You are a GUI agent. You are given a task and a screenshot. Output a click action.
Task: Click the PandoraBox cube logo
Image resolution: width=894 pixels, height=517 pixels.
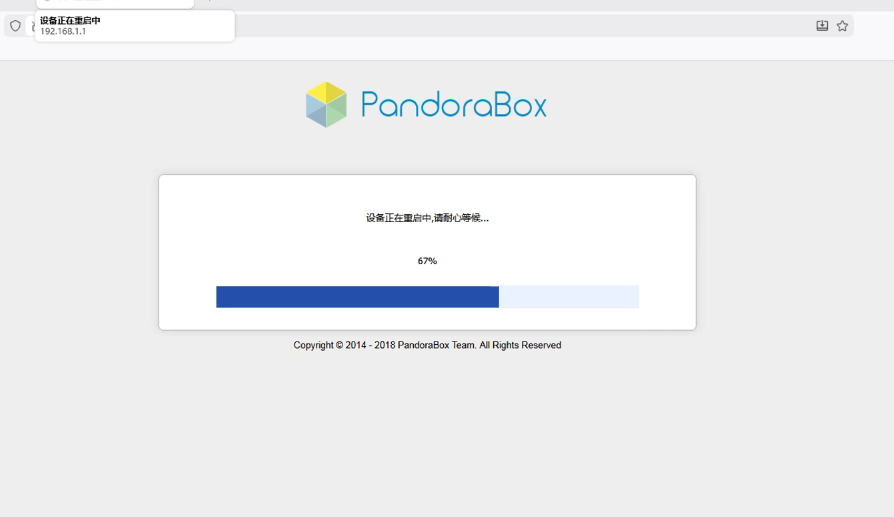pyautogui.click(x=326, y=104)
